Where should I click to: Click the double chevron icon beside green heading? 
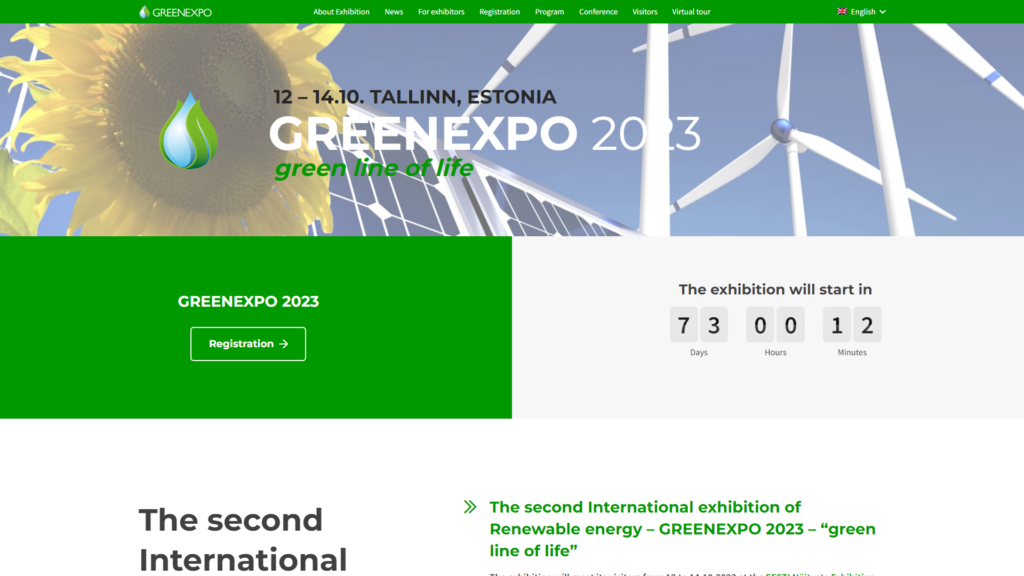point(470,507)
